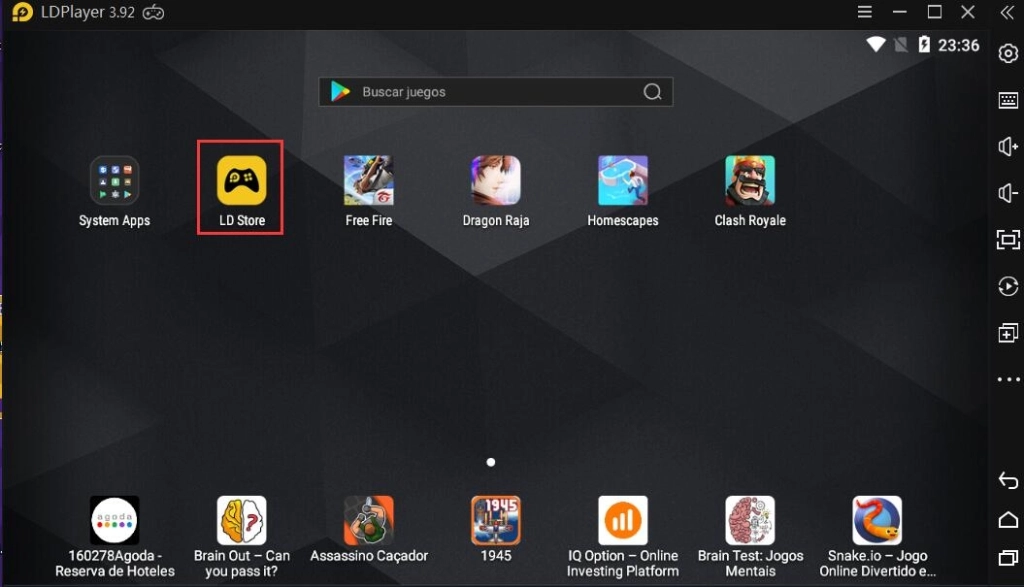Show recent apps overview

(x=1008, y=558)
